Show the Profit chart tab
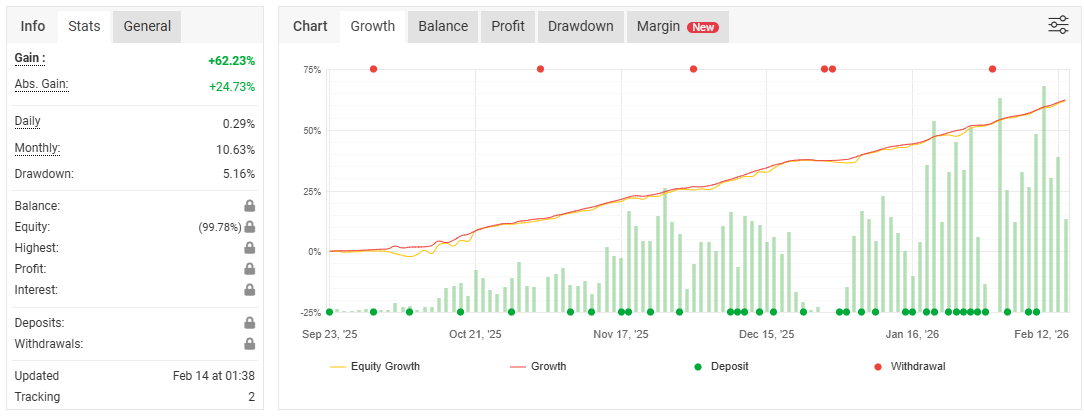The image size is (1084, 416). pyautogui.click(x=508, y=27)
